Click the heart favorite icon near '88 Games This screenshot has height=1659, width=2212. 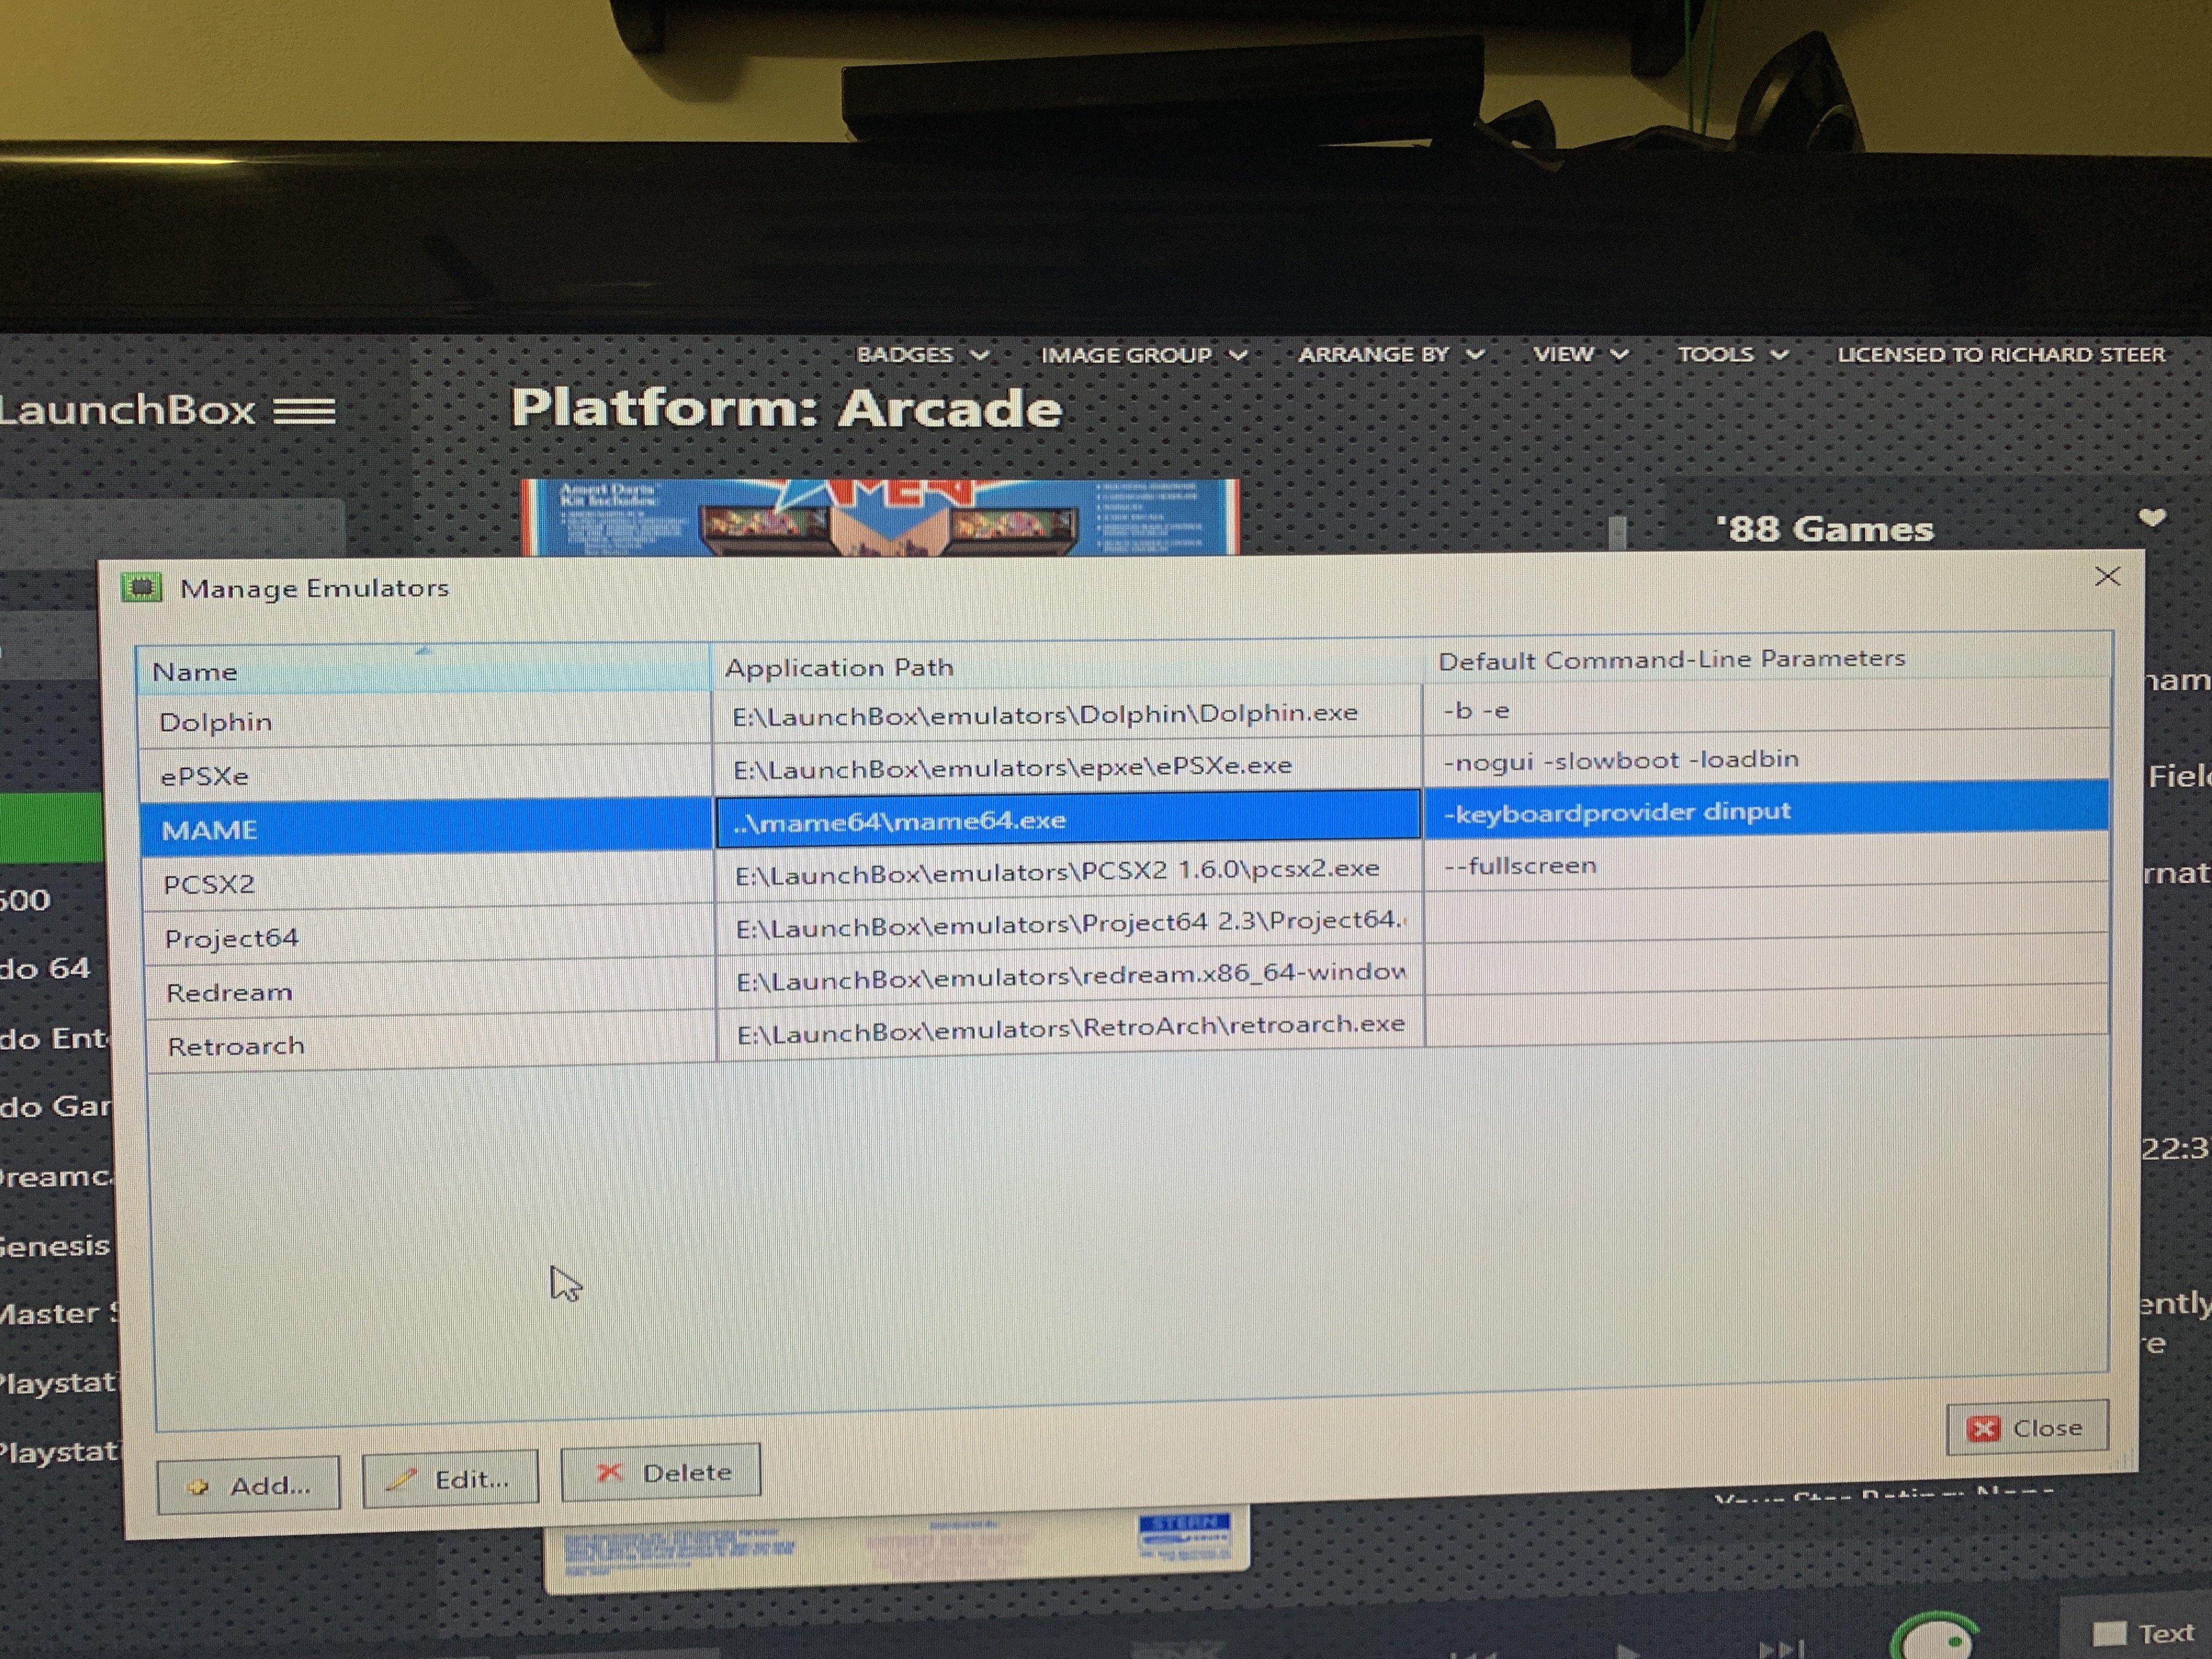2152,517
